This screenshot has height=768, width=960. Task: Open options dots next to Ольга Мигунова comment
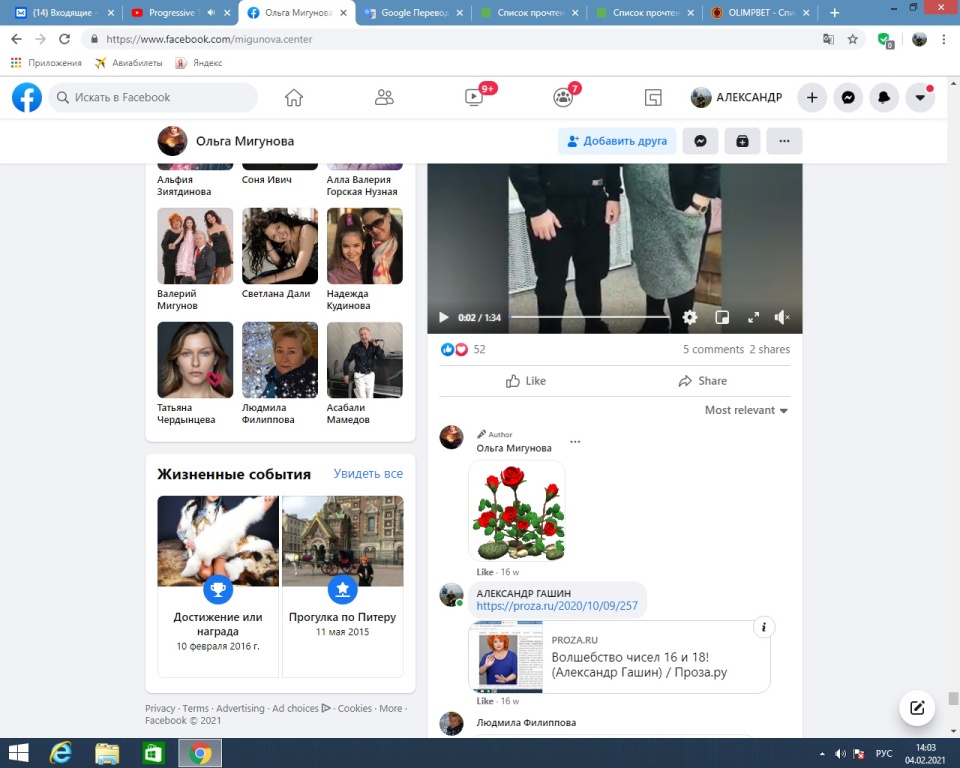point(575,442)
